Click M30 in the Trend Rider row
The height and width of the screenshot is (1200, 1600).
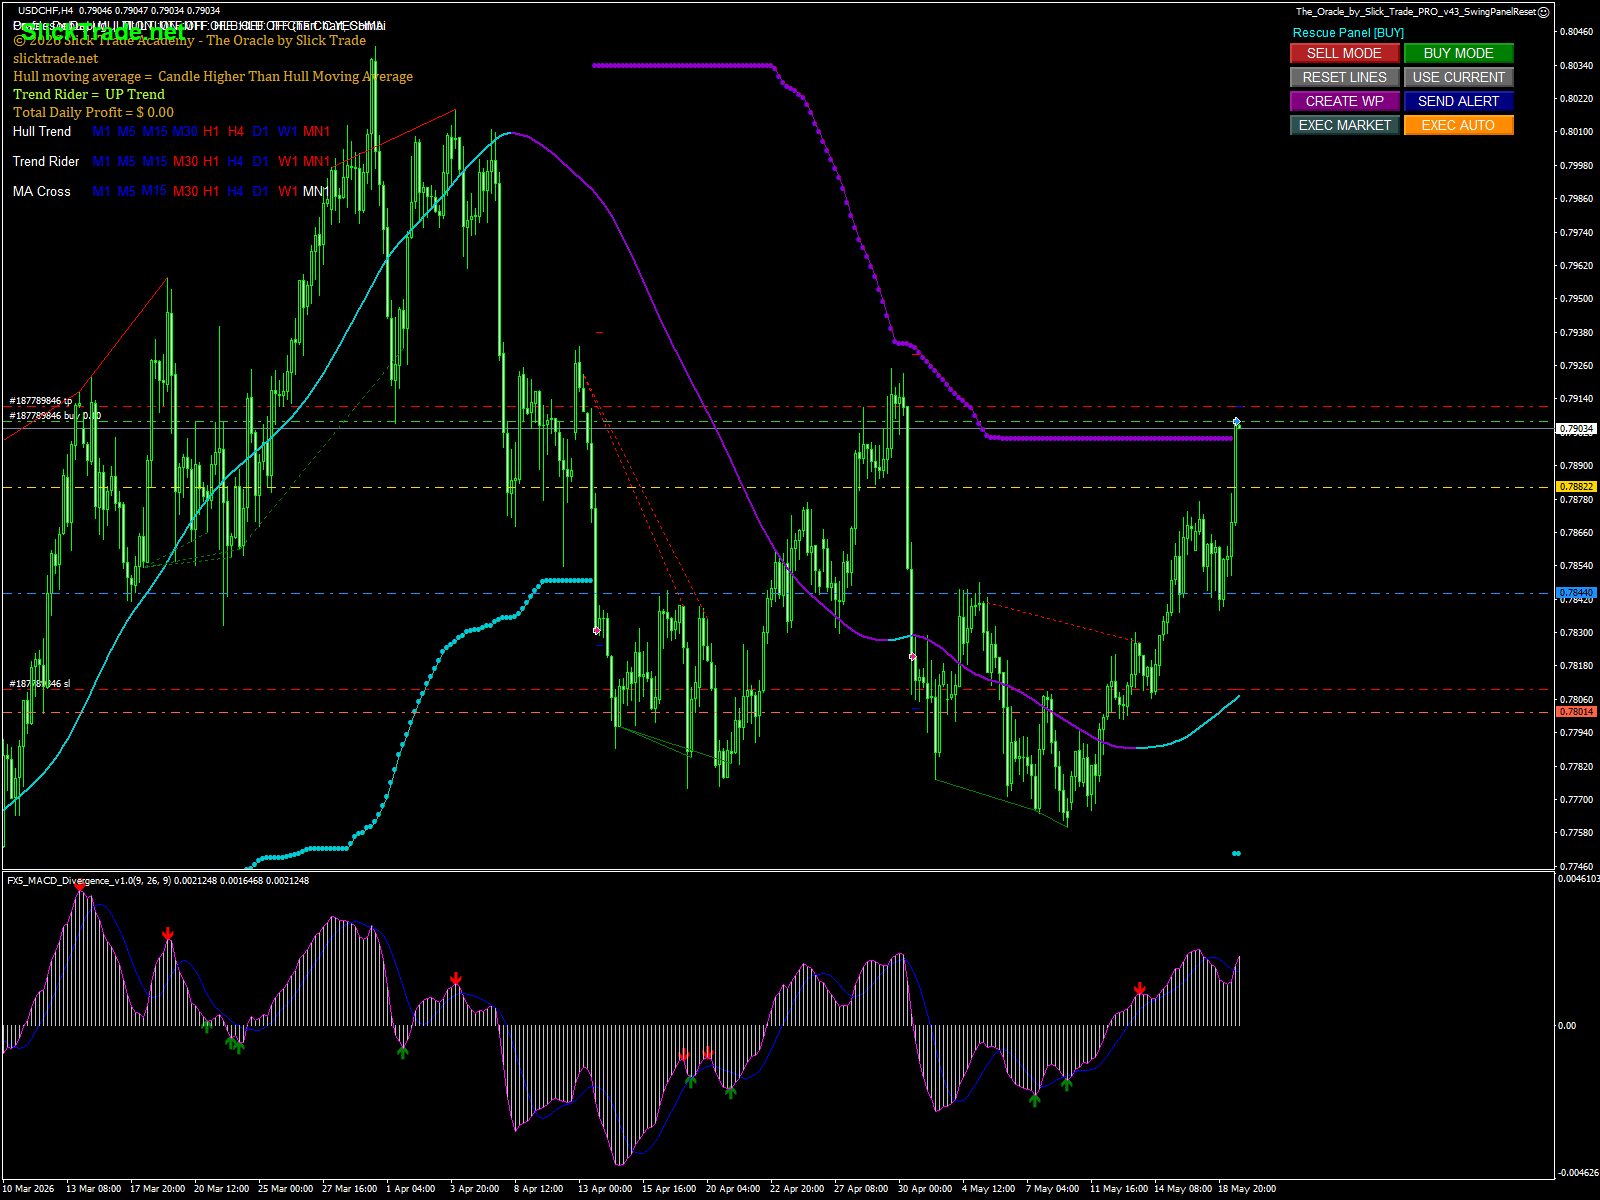[x=185, y=161]
